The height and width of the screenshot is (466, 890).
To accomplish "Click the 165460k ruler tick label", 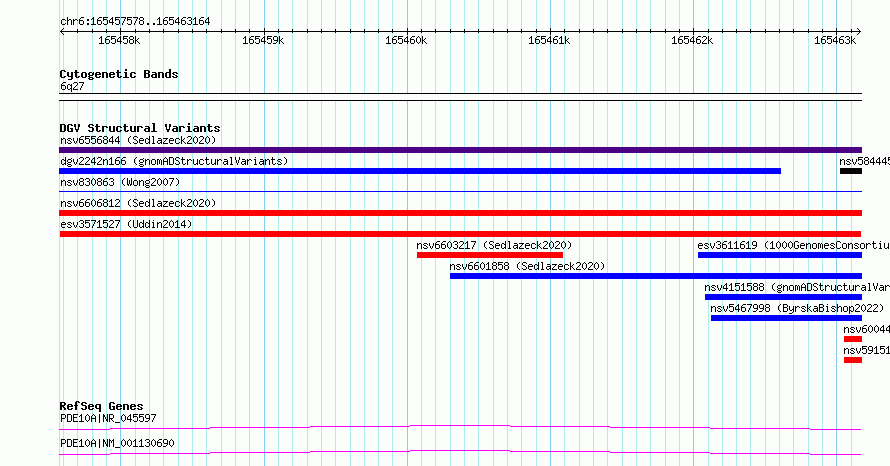I will (406, 40).
